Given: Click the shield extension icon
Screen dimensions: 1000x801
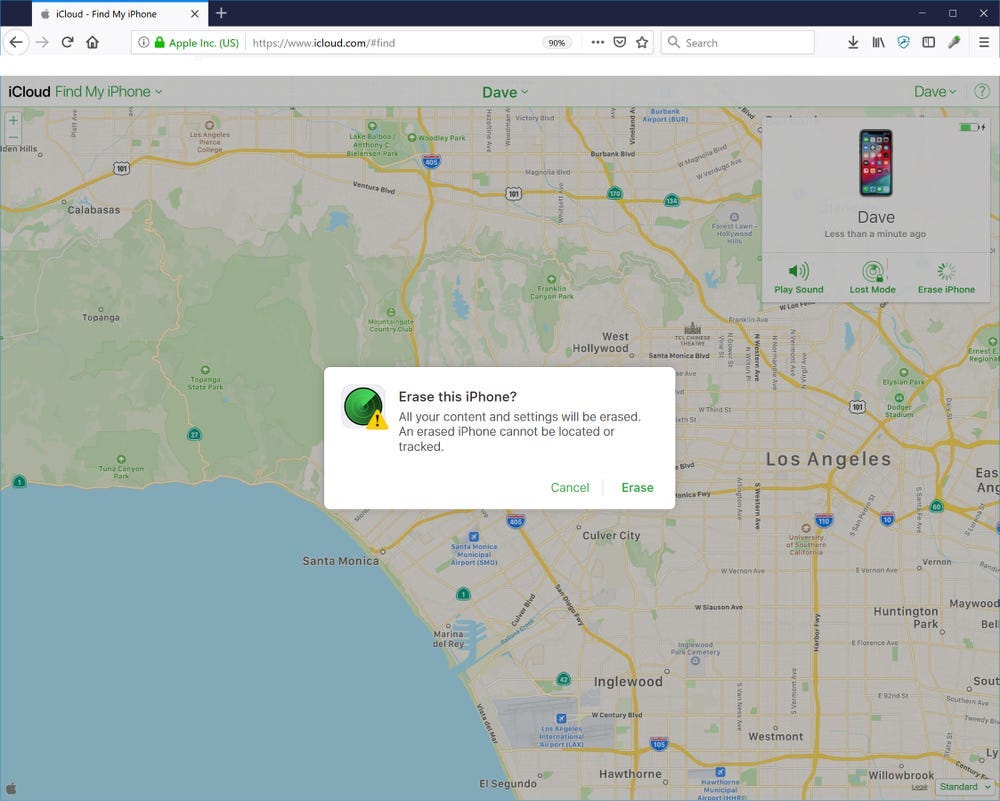Looking at the screenshot, I should pos(903,43).
